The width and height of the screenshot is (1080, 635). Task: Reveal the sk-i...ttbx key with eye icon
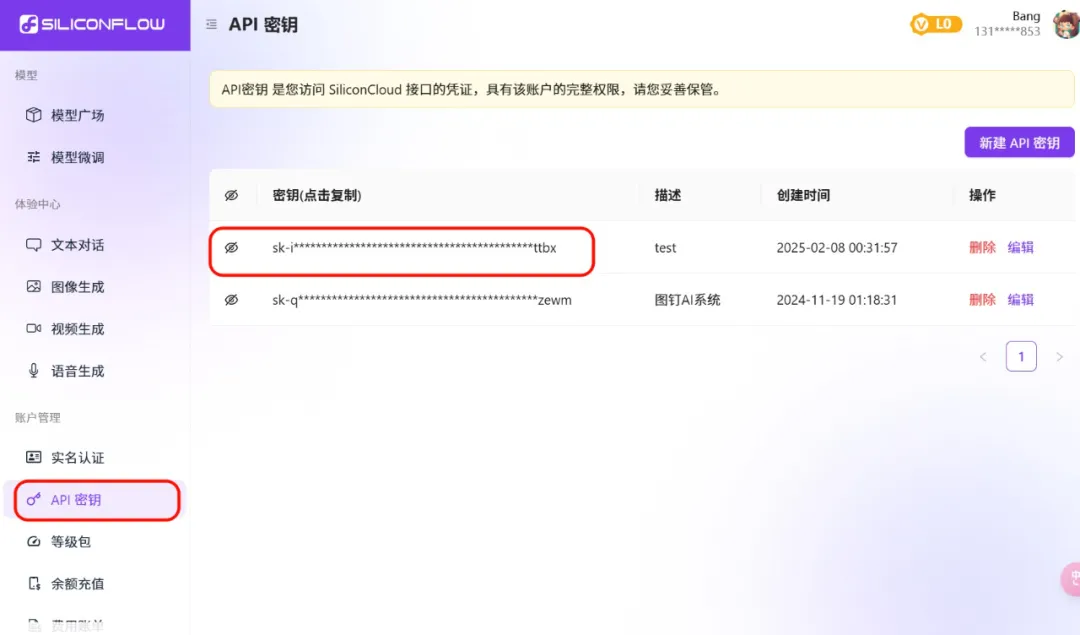pos(231,248)
